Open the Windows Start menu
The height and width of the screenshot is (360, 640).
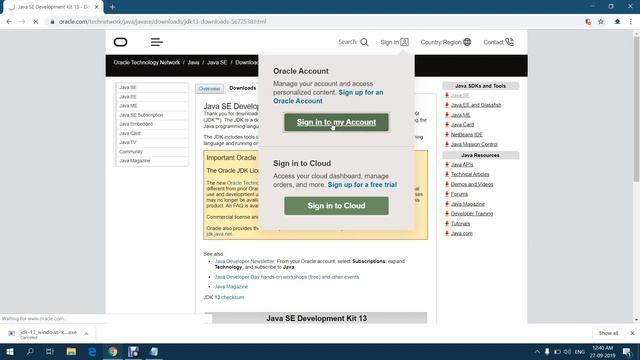click(10, 351)
